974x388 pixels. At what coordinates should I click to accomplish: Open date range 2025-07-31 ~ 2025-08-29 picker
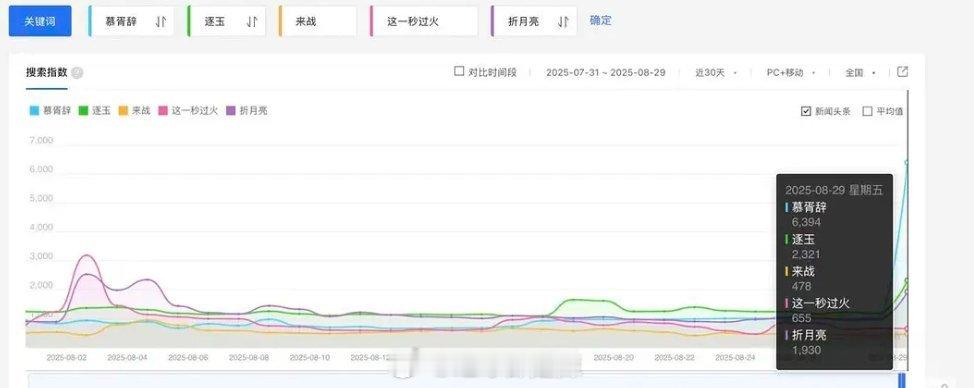[x=606, y=73]
